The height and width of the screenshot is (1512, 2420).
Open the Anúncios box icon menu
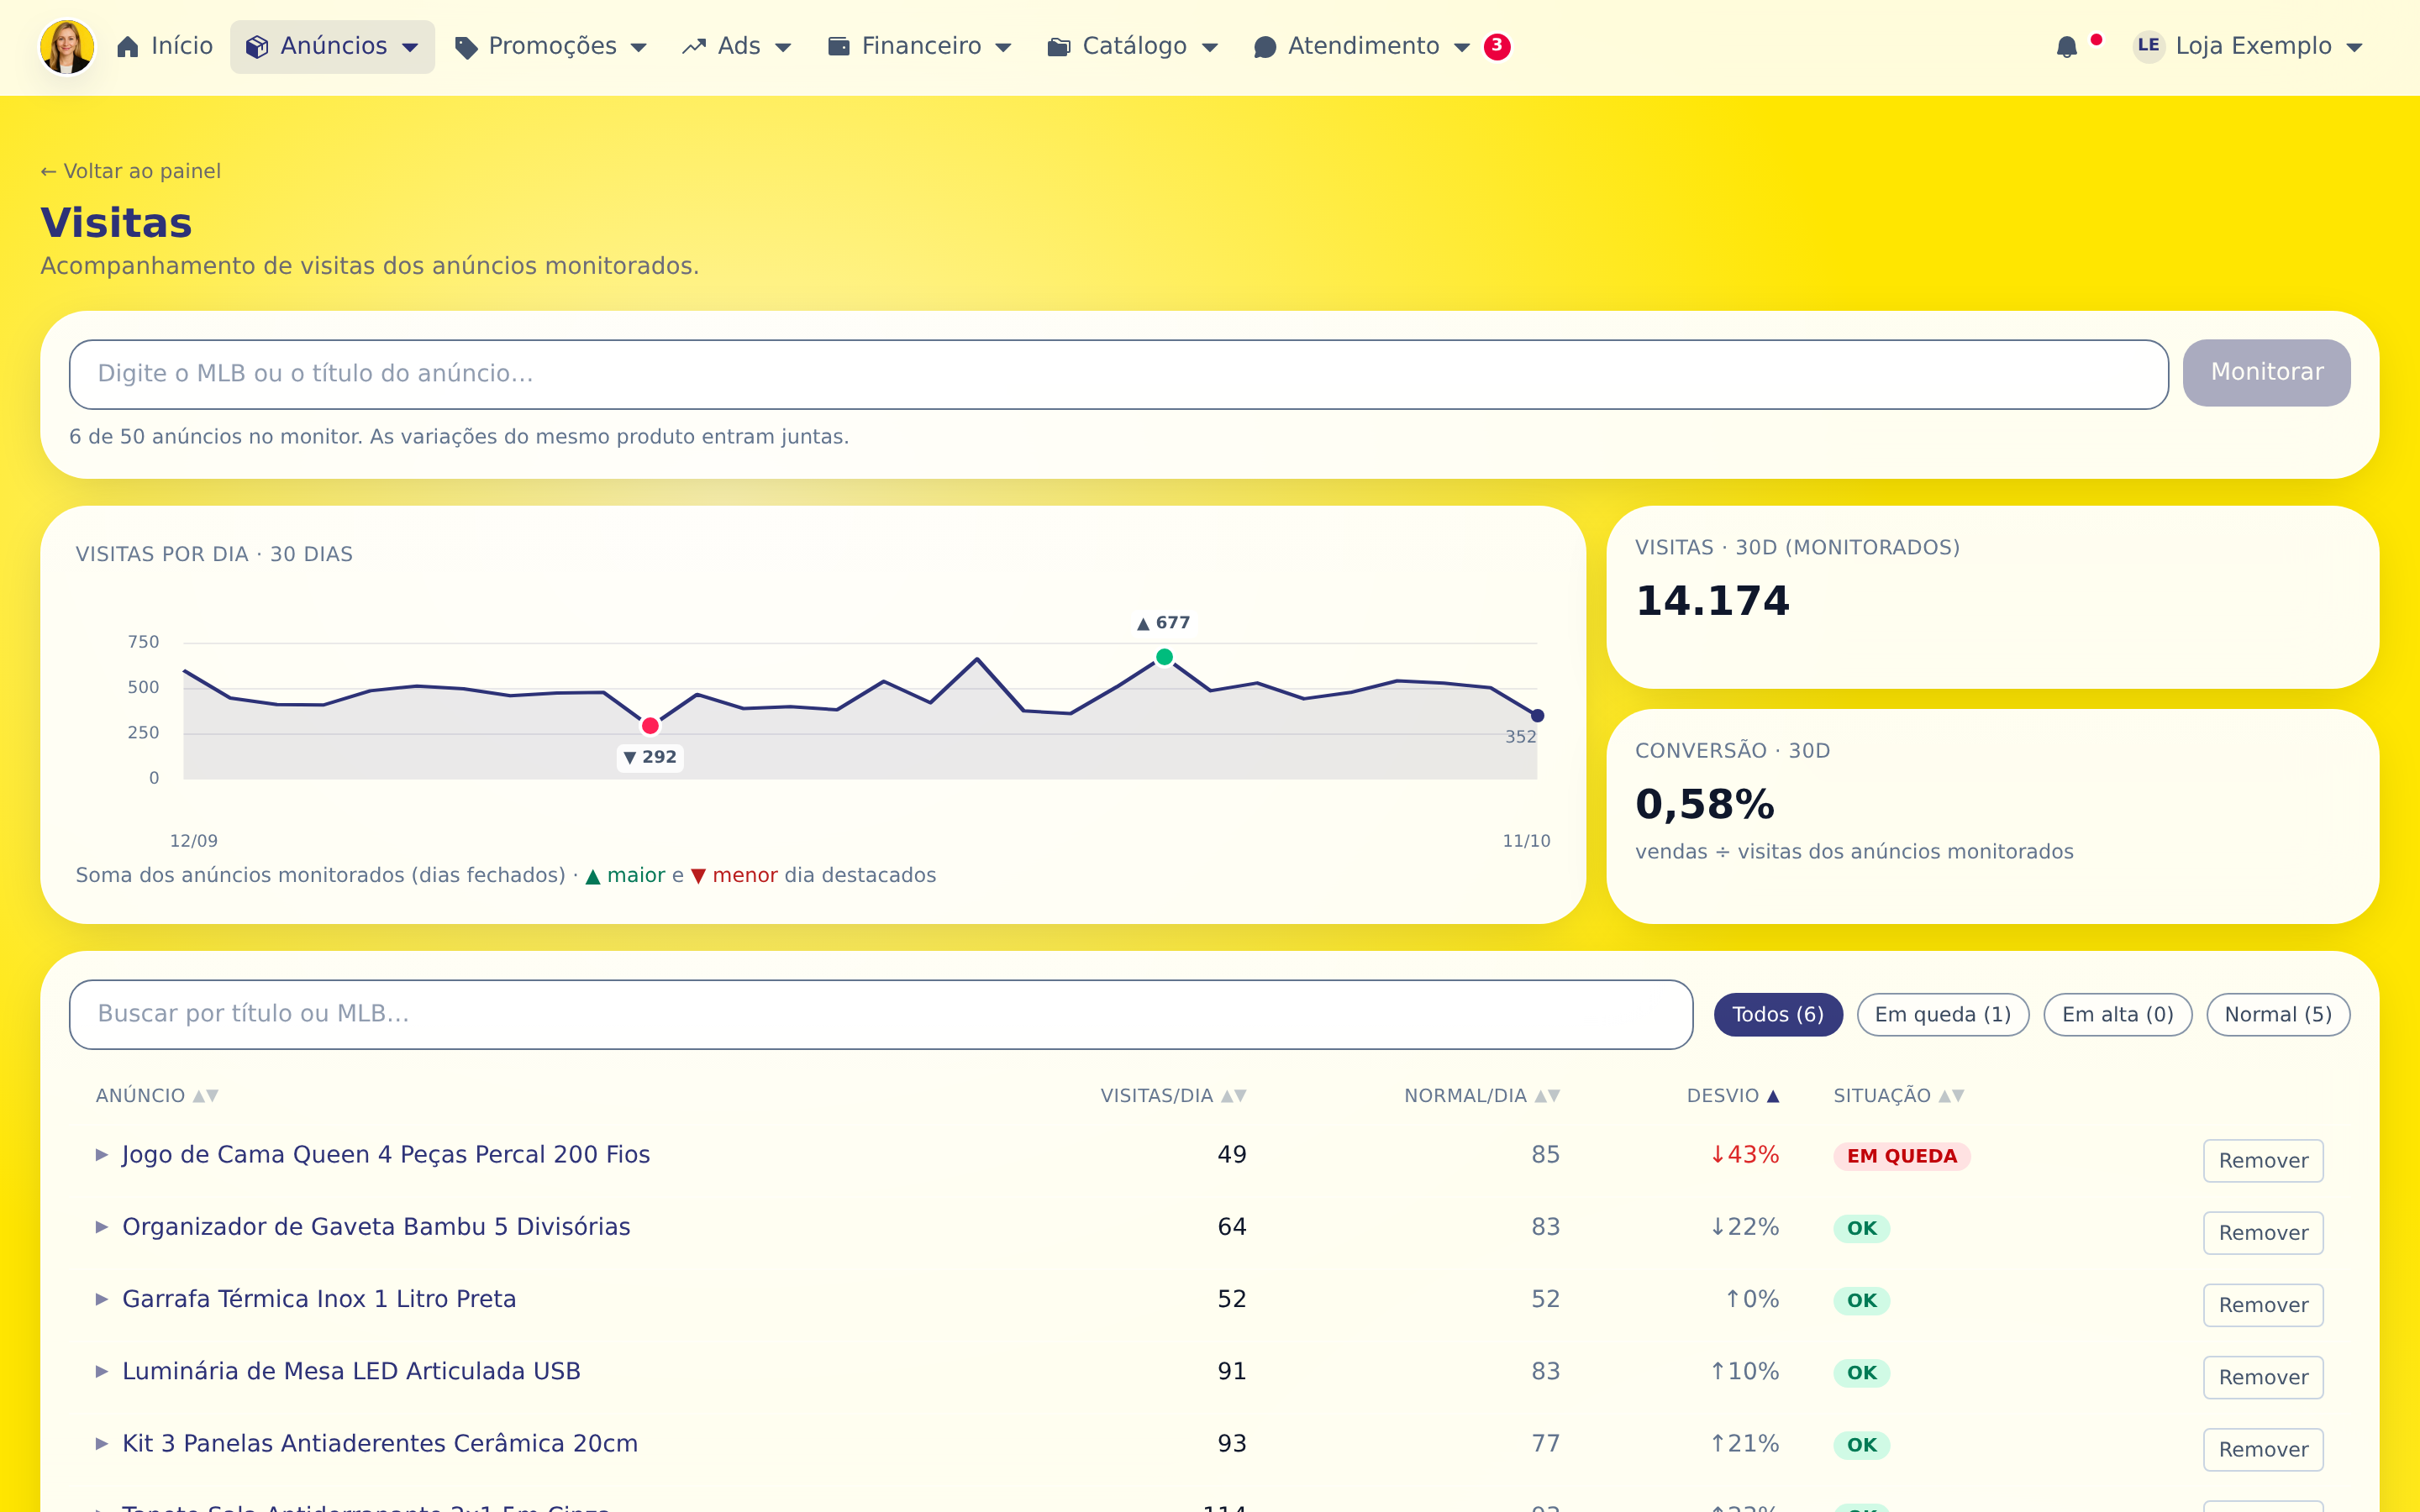coord(257,47)
